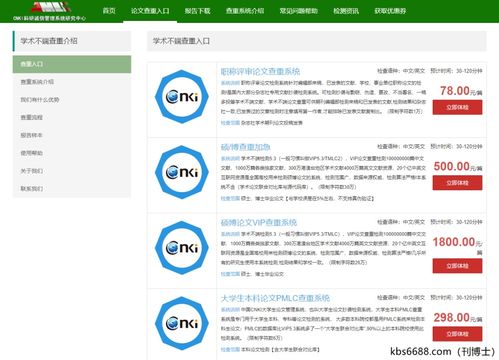
Task: Open CNKI logo of 职称评审论文查重系统
Action: (182, 96)
